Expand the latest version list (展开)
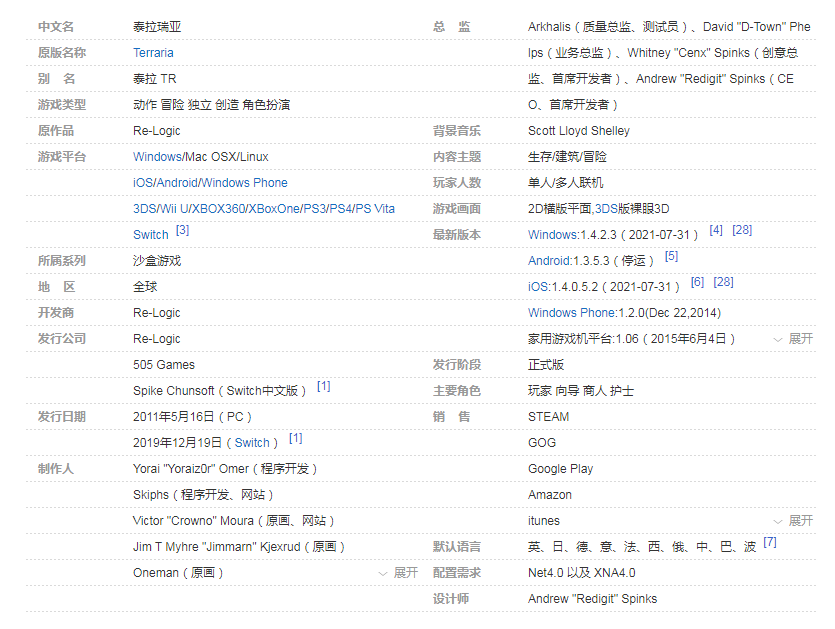This screenshot has height=629, width=835. tap(793, 339)
